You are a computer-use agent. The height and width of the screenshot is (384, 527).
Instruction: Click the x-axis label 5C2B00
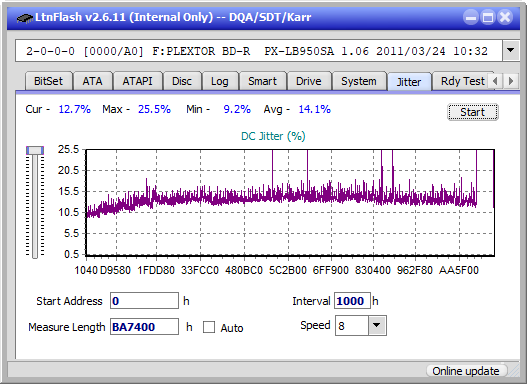tap(288, 270)
